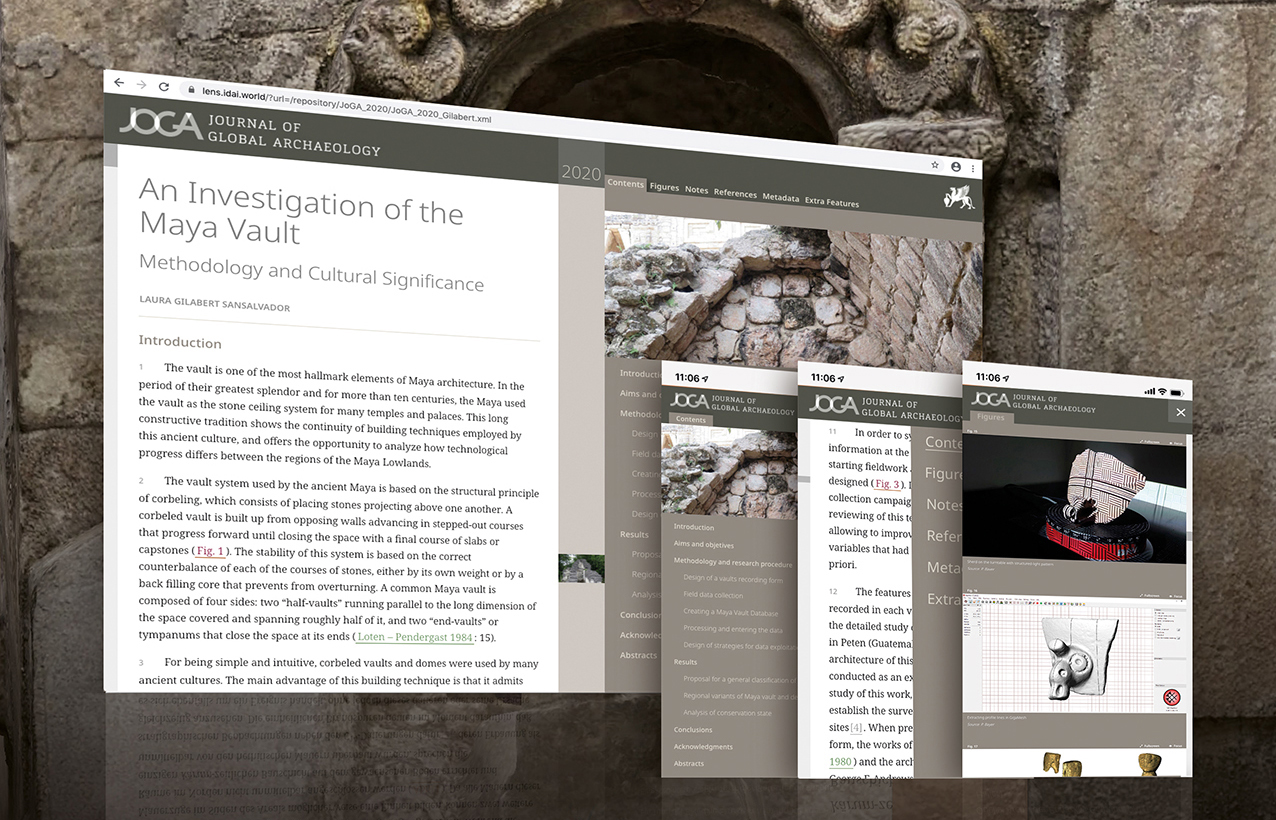Tap Field data collection on left phone
Image resolution: width=1276 pixels, height=820 pixels.
click(x=714, y=596)
